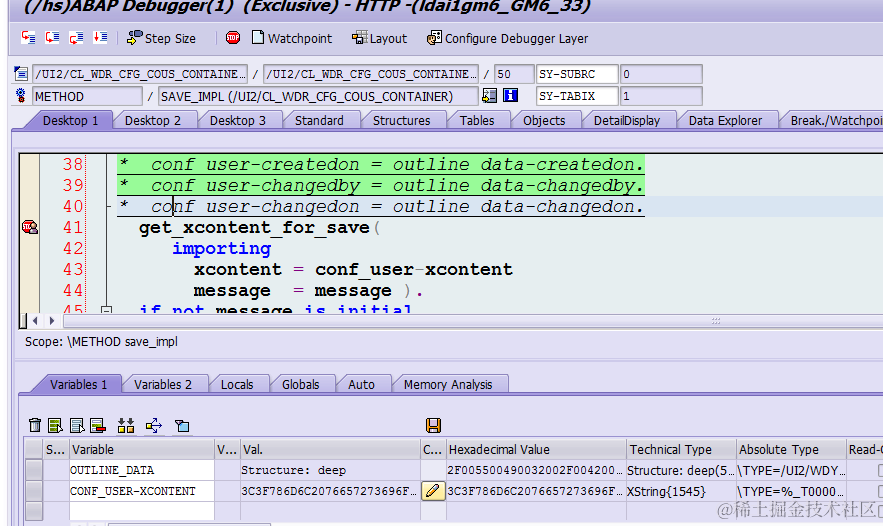Click the right scroll arrow under the code
883x526 pixels.
(52, 320)
